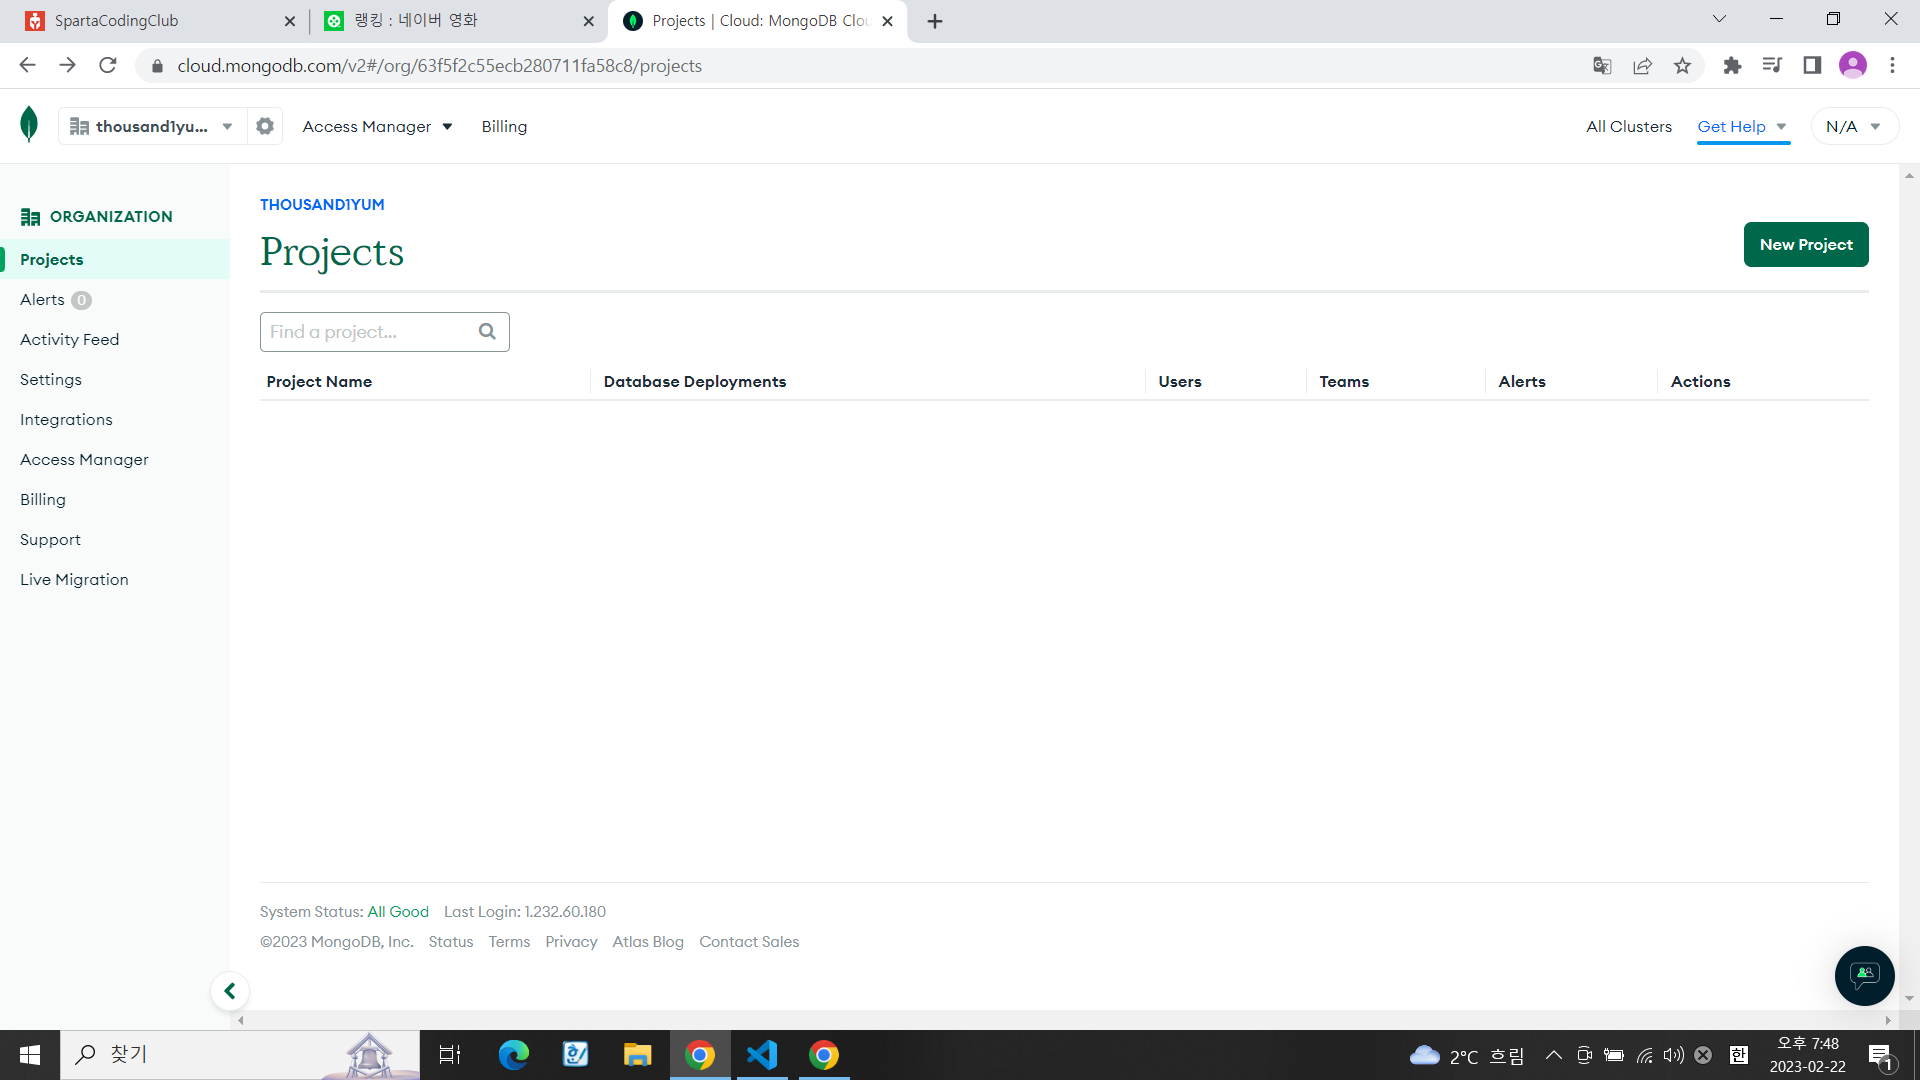Click the Users column header
Viewport: 1920px width, 1080px height.
click(x=1180, y=382)
